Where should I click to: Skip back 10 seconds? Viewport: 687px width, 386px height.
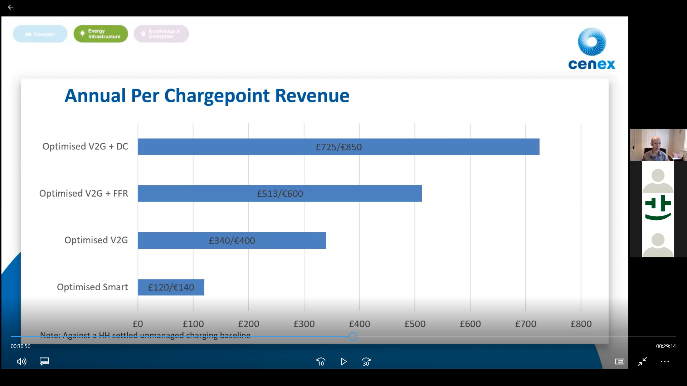point(321,361)
